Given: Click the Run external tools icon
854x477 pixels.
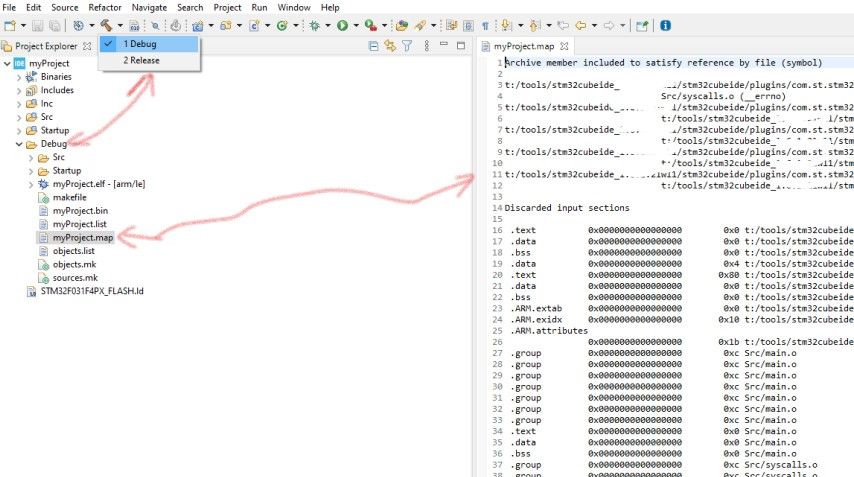Looking at the screenshot, I should (x=371, y=26).
